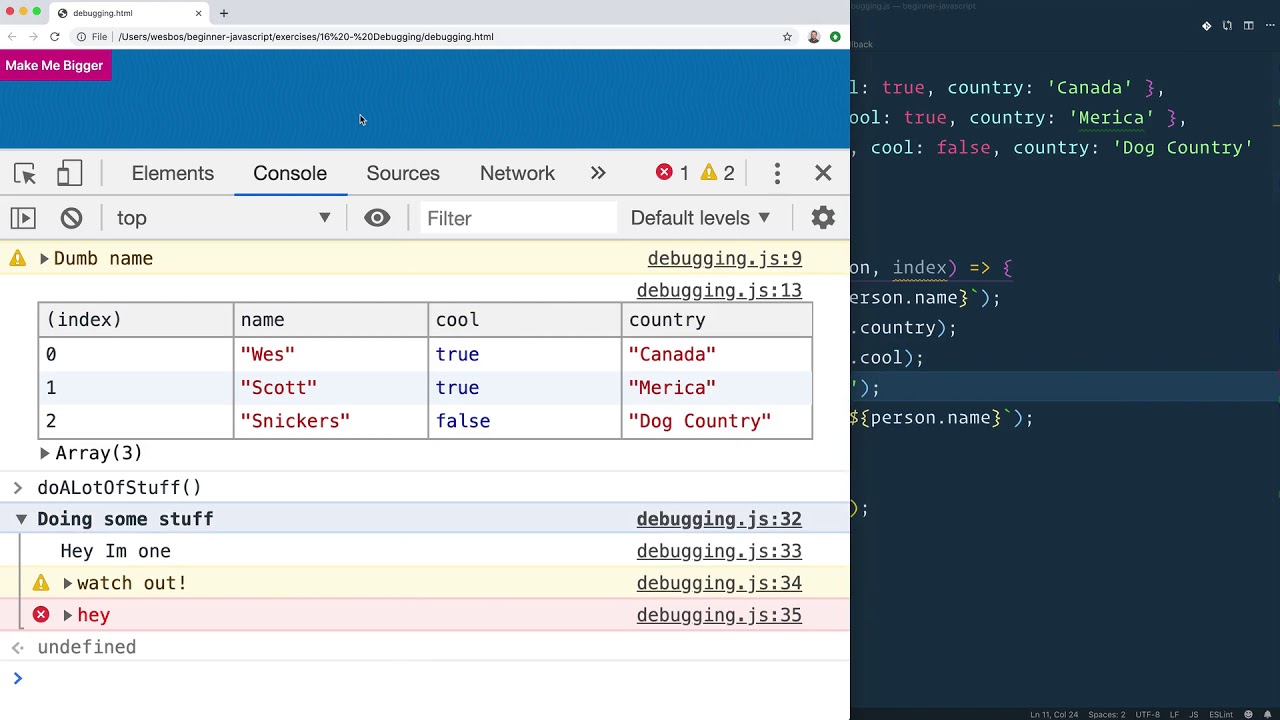
Task: Open the Chrome profile avatar
Action: (813, 37)
